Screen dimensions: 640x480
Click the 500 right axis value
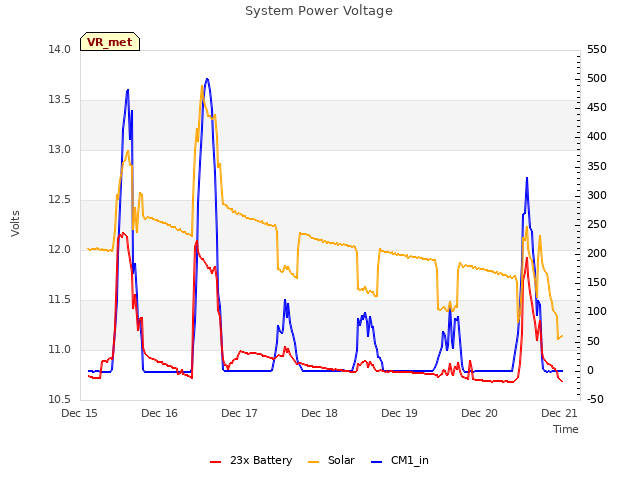[x=597, y=78]
